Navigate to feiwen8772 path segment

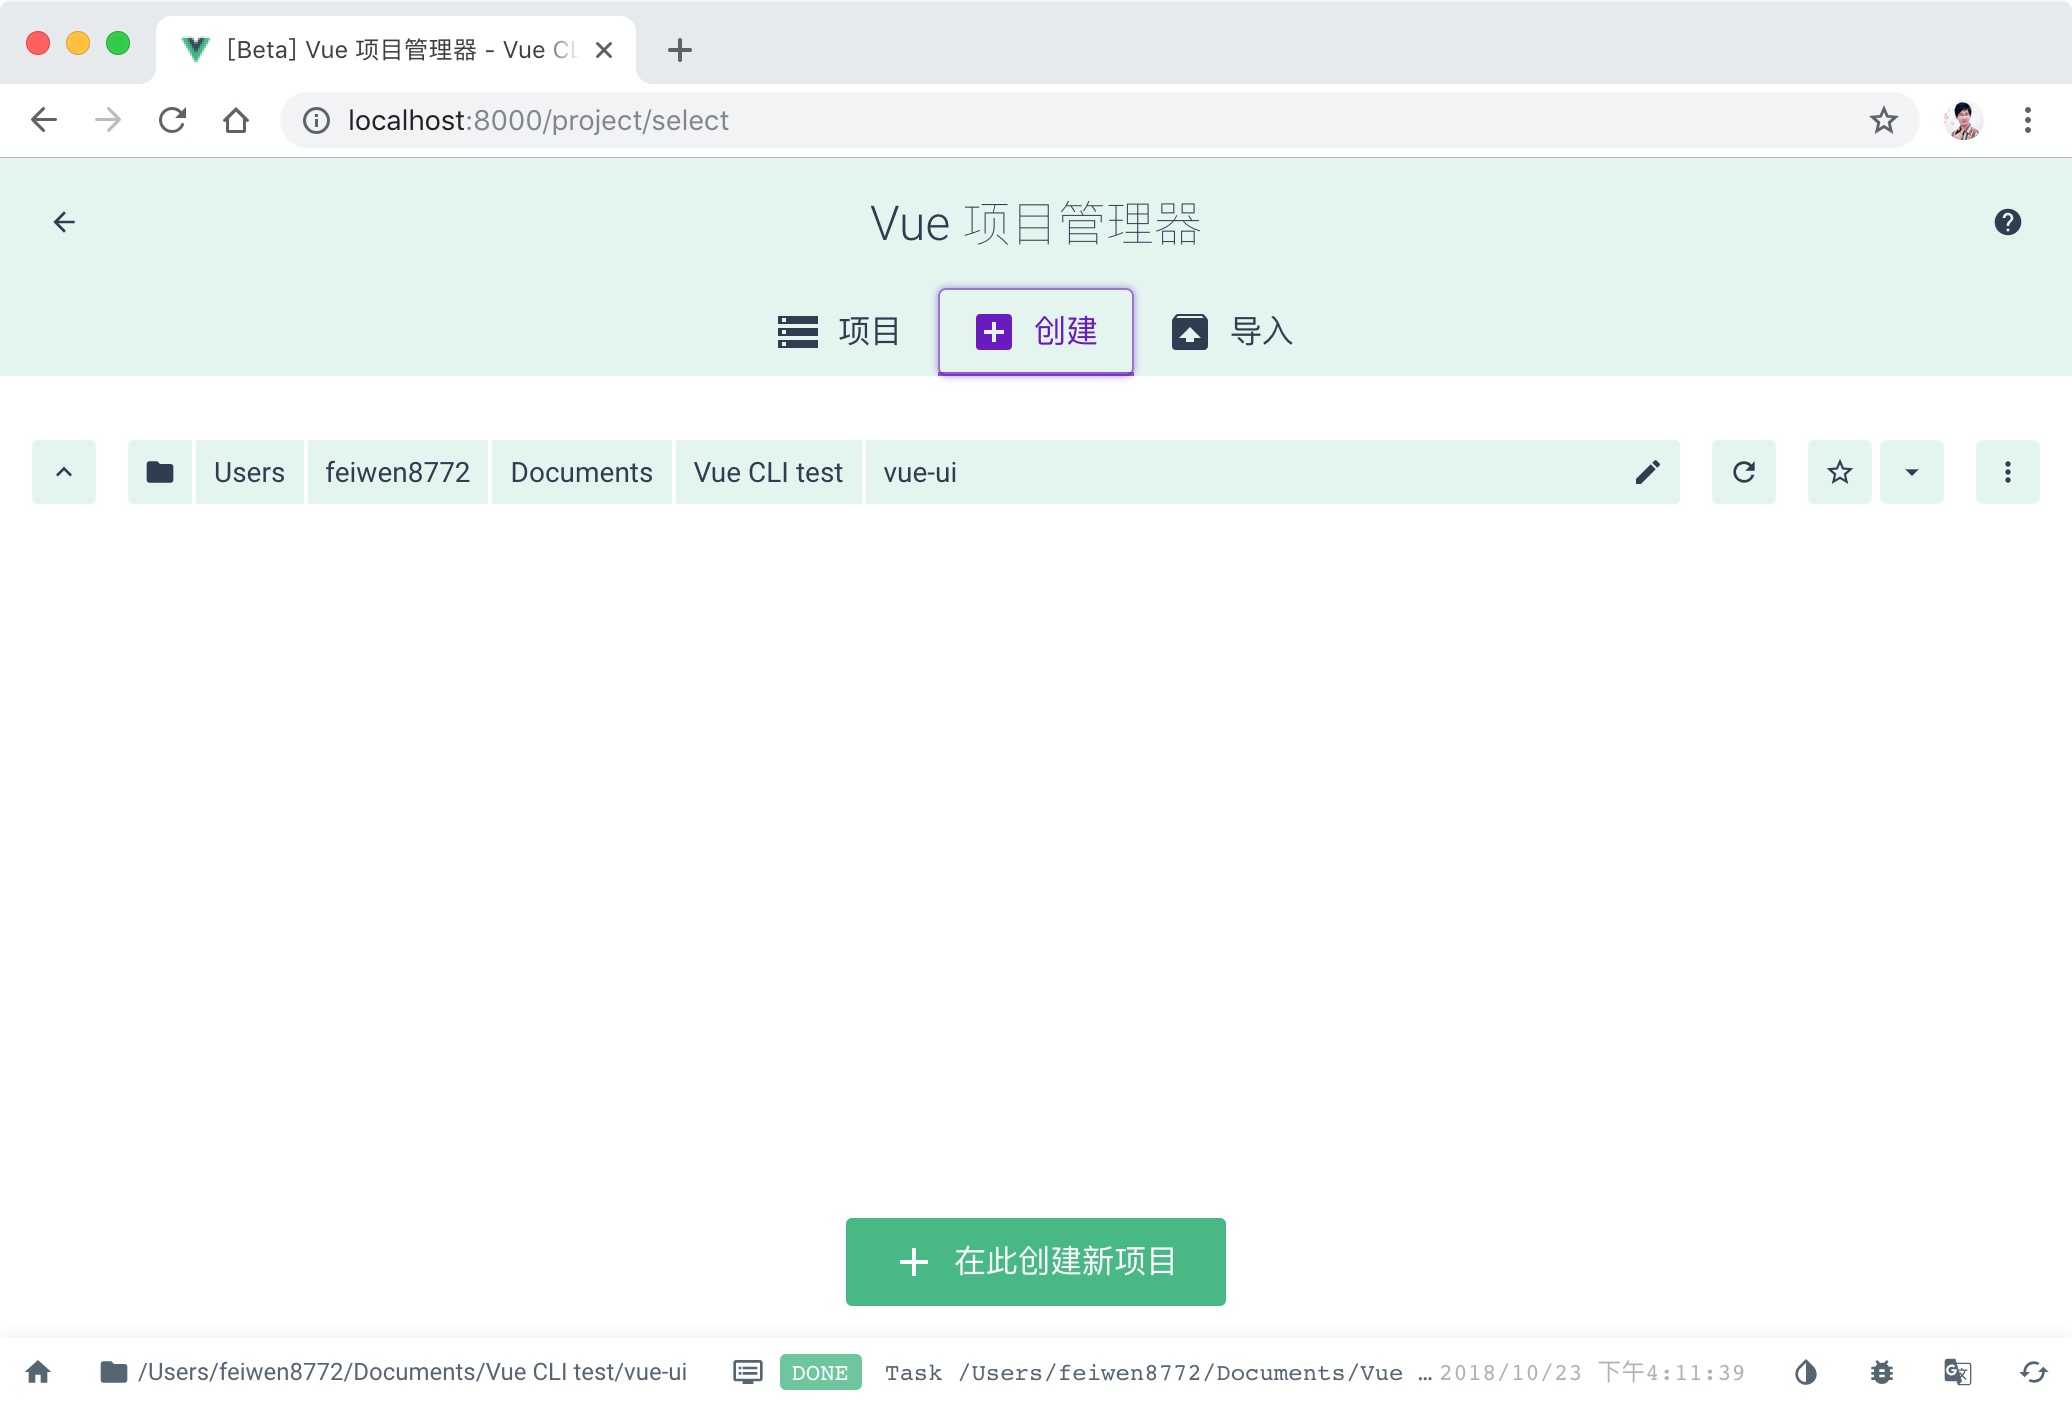(x=398, y=472)
